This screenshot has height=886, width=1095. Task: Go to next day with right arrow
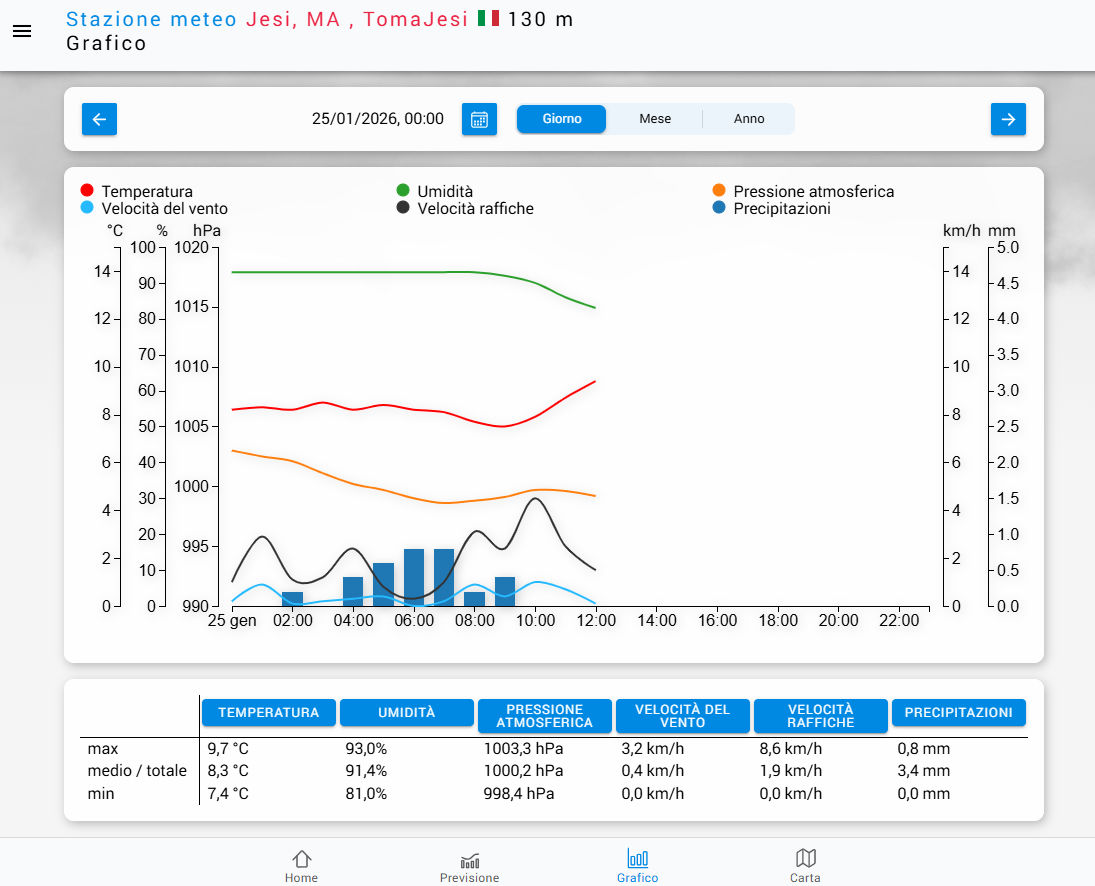tap(1008, 119)
